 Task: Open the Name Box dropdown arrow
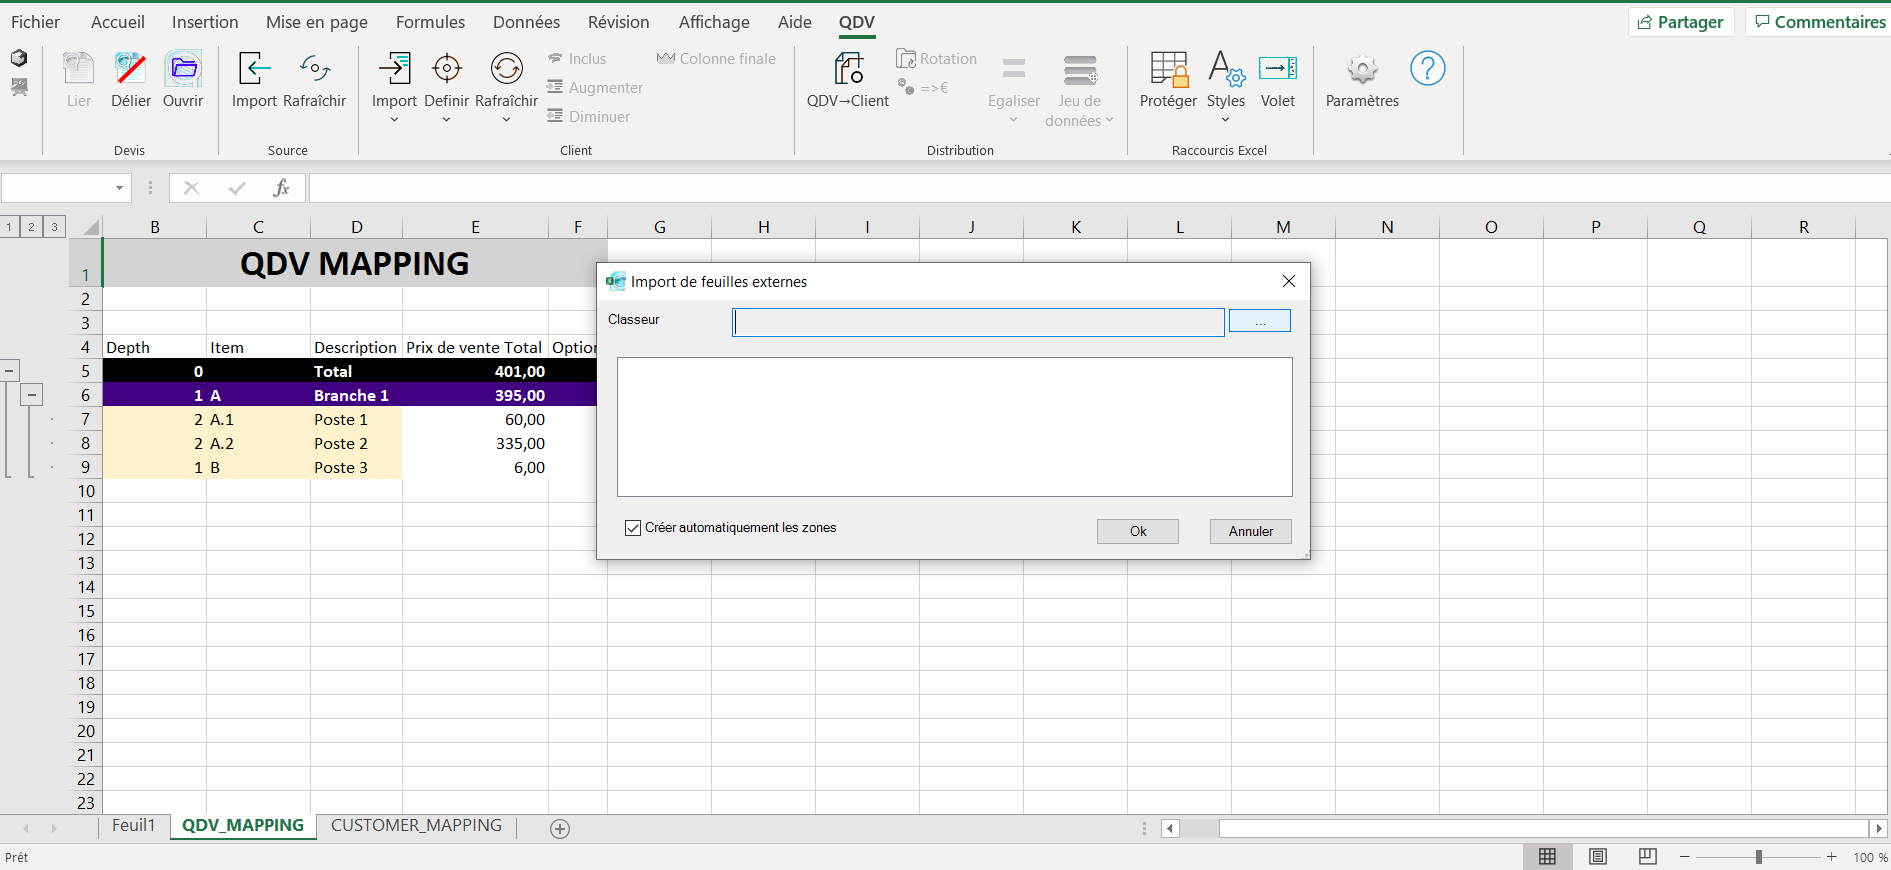pyautogui.click(x=119, y=188)
